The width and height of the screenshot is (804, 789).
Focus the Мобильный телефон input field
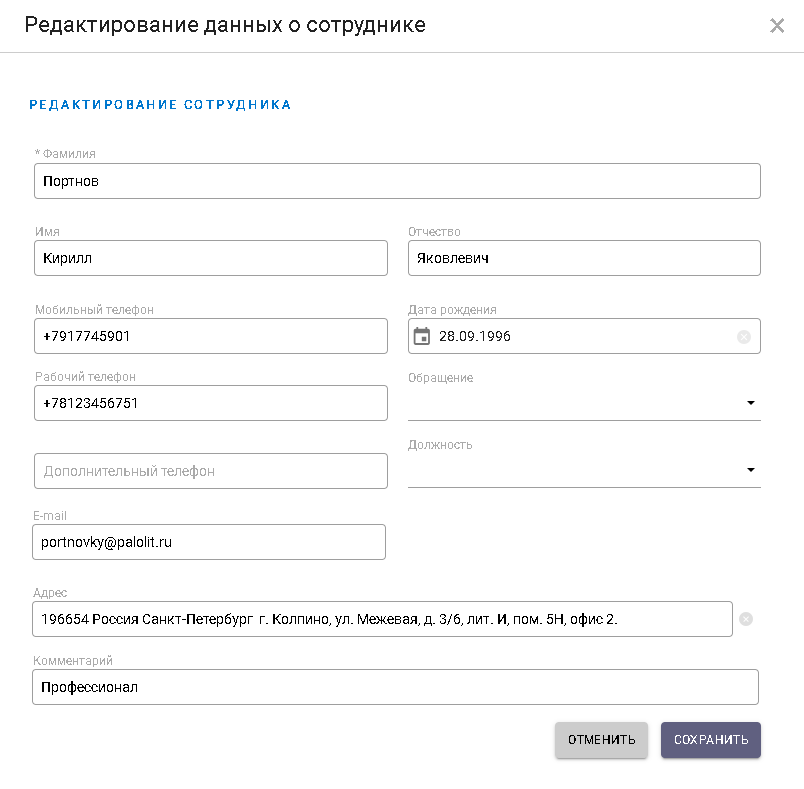(211, 336)
